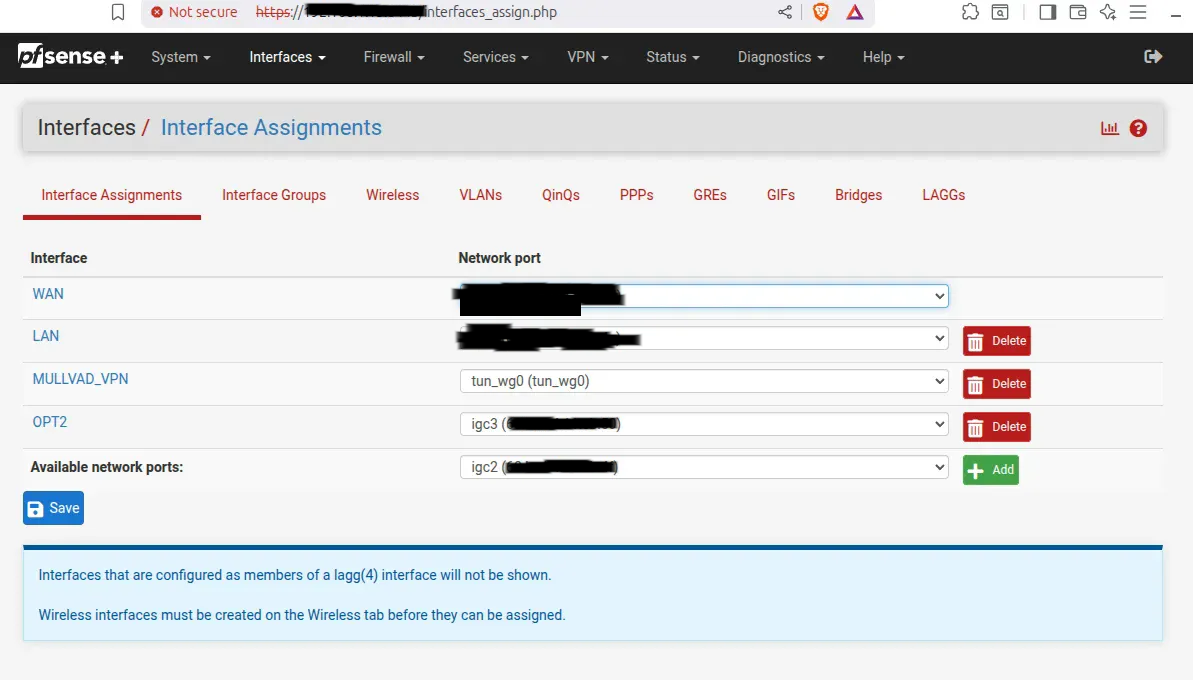Open the status dashboard chart icon
This screenshot has width=1193, height=680.
1109,127
